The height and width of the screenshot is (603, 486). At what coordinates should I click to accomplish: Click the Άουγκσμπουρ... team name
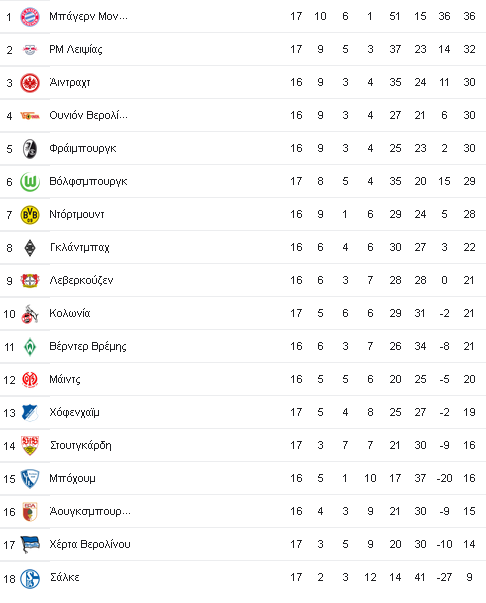pos(90,511)
